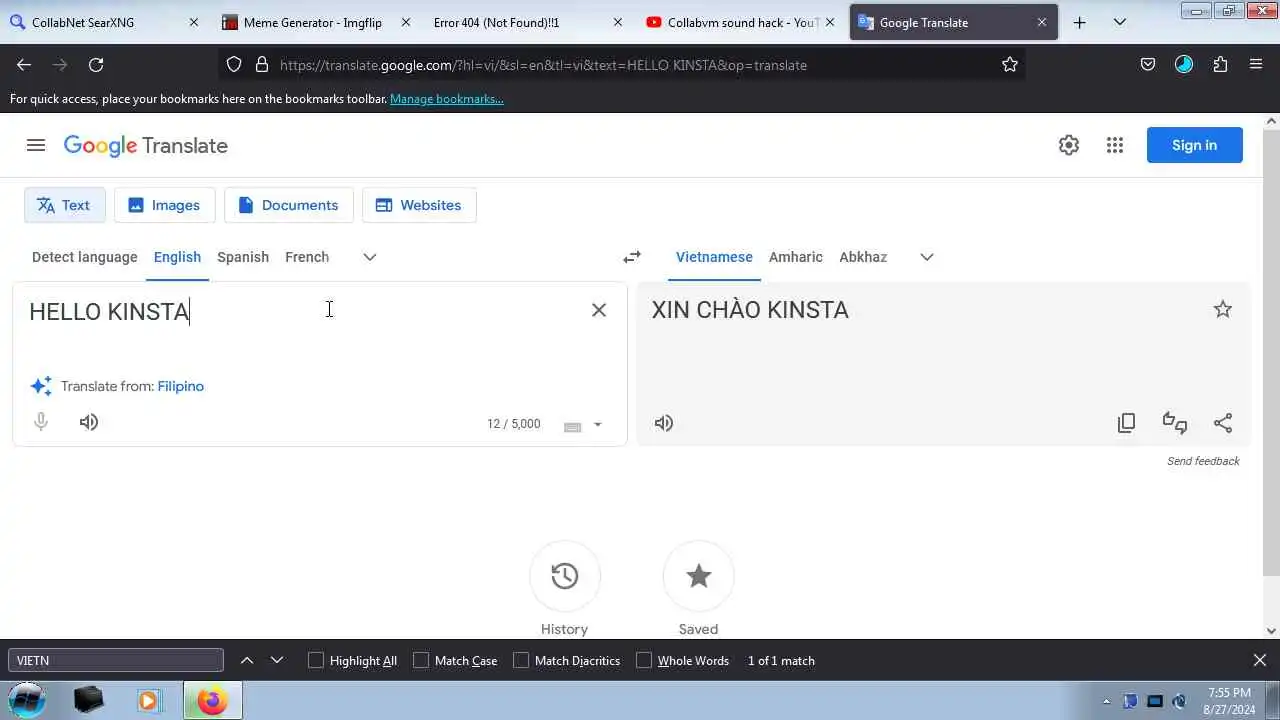1280x720 pixels.
Task: Expand more source languages chevron
Action: (370, 257)
